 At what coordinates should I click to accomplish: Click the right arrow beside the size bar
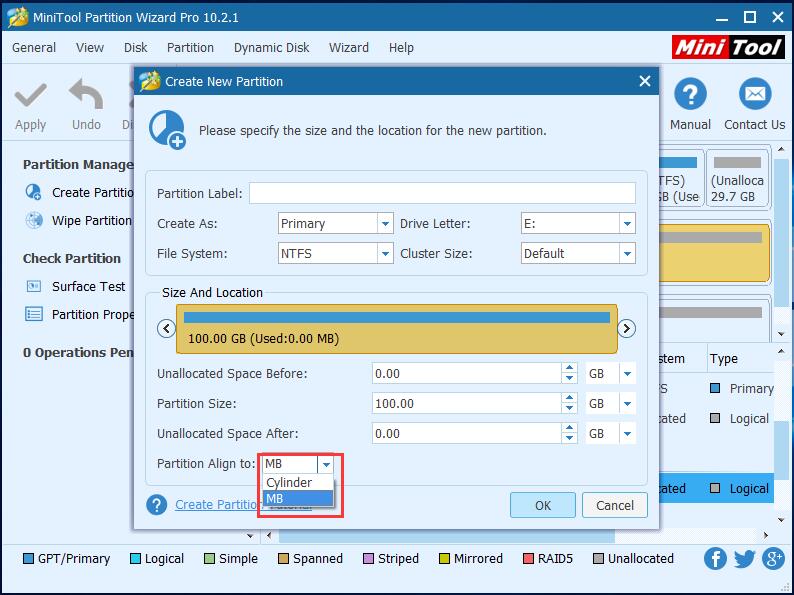[x=626, y=329]
